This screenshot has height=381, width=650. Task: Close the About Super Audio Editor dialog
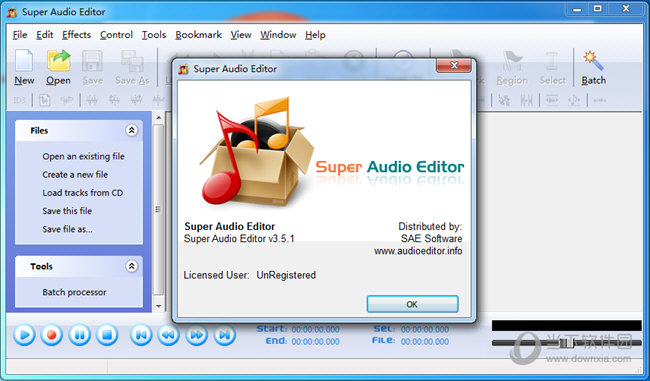coord(454,66)
